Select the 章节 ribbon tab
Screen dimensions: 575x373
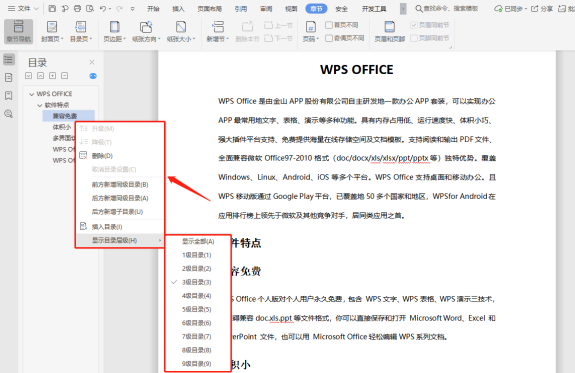tap(316, 9)
